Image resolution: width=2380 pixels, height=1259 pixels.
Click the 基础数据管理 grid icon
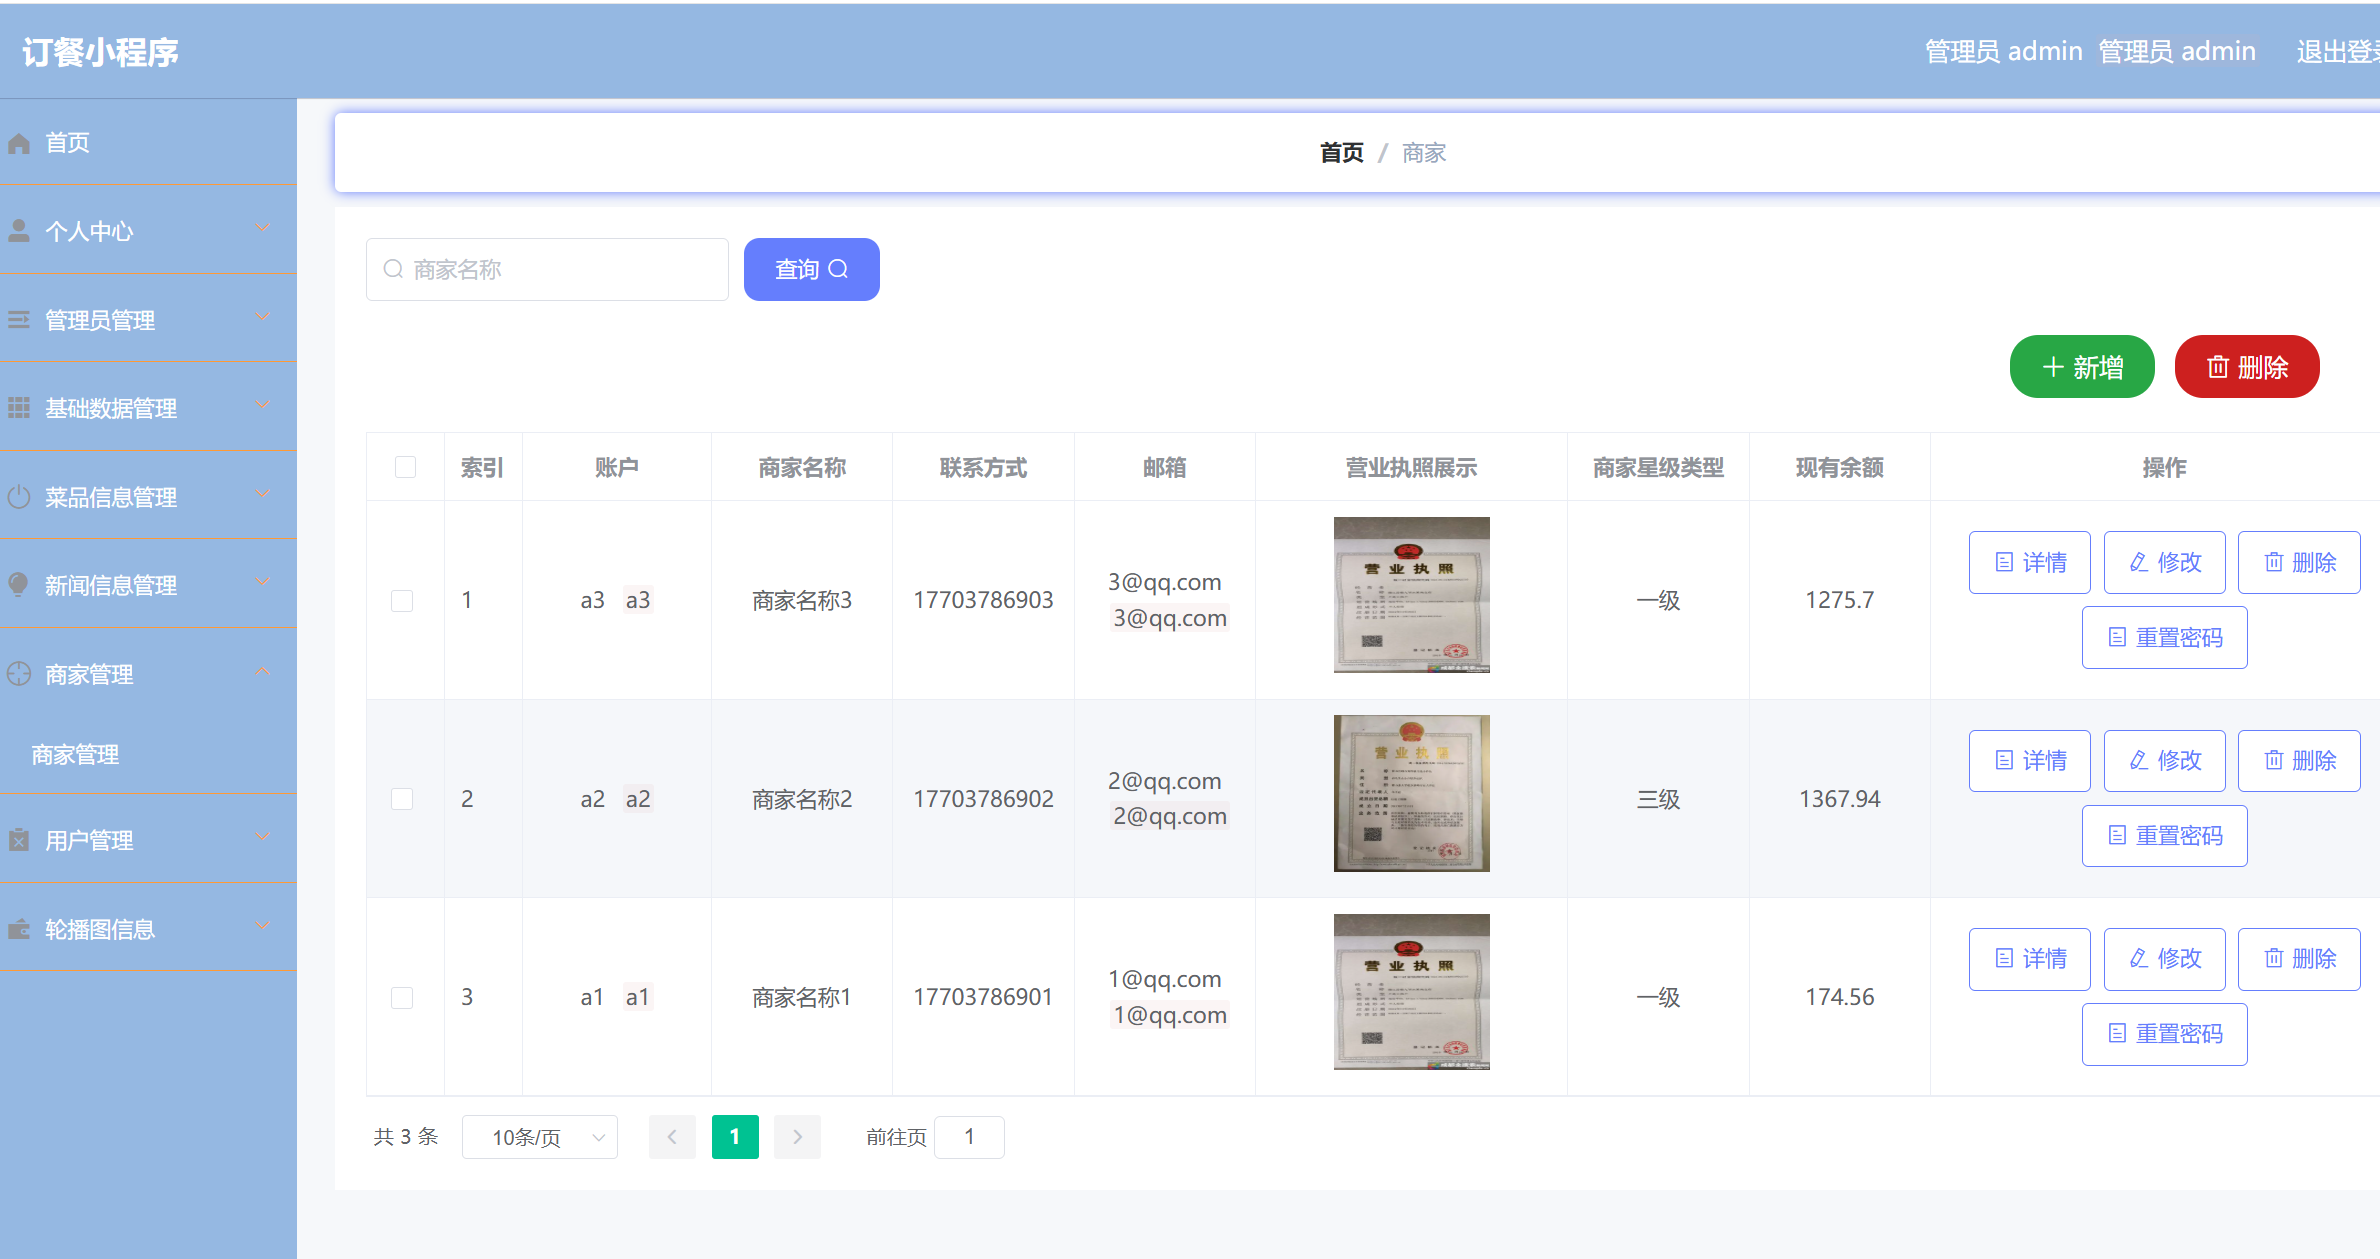click(18, 407)
